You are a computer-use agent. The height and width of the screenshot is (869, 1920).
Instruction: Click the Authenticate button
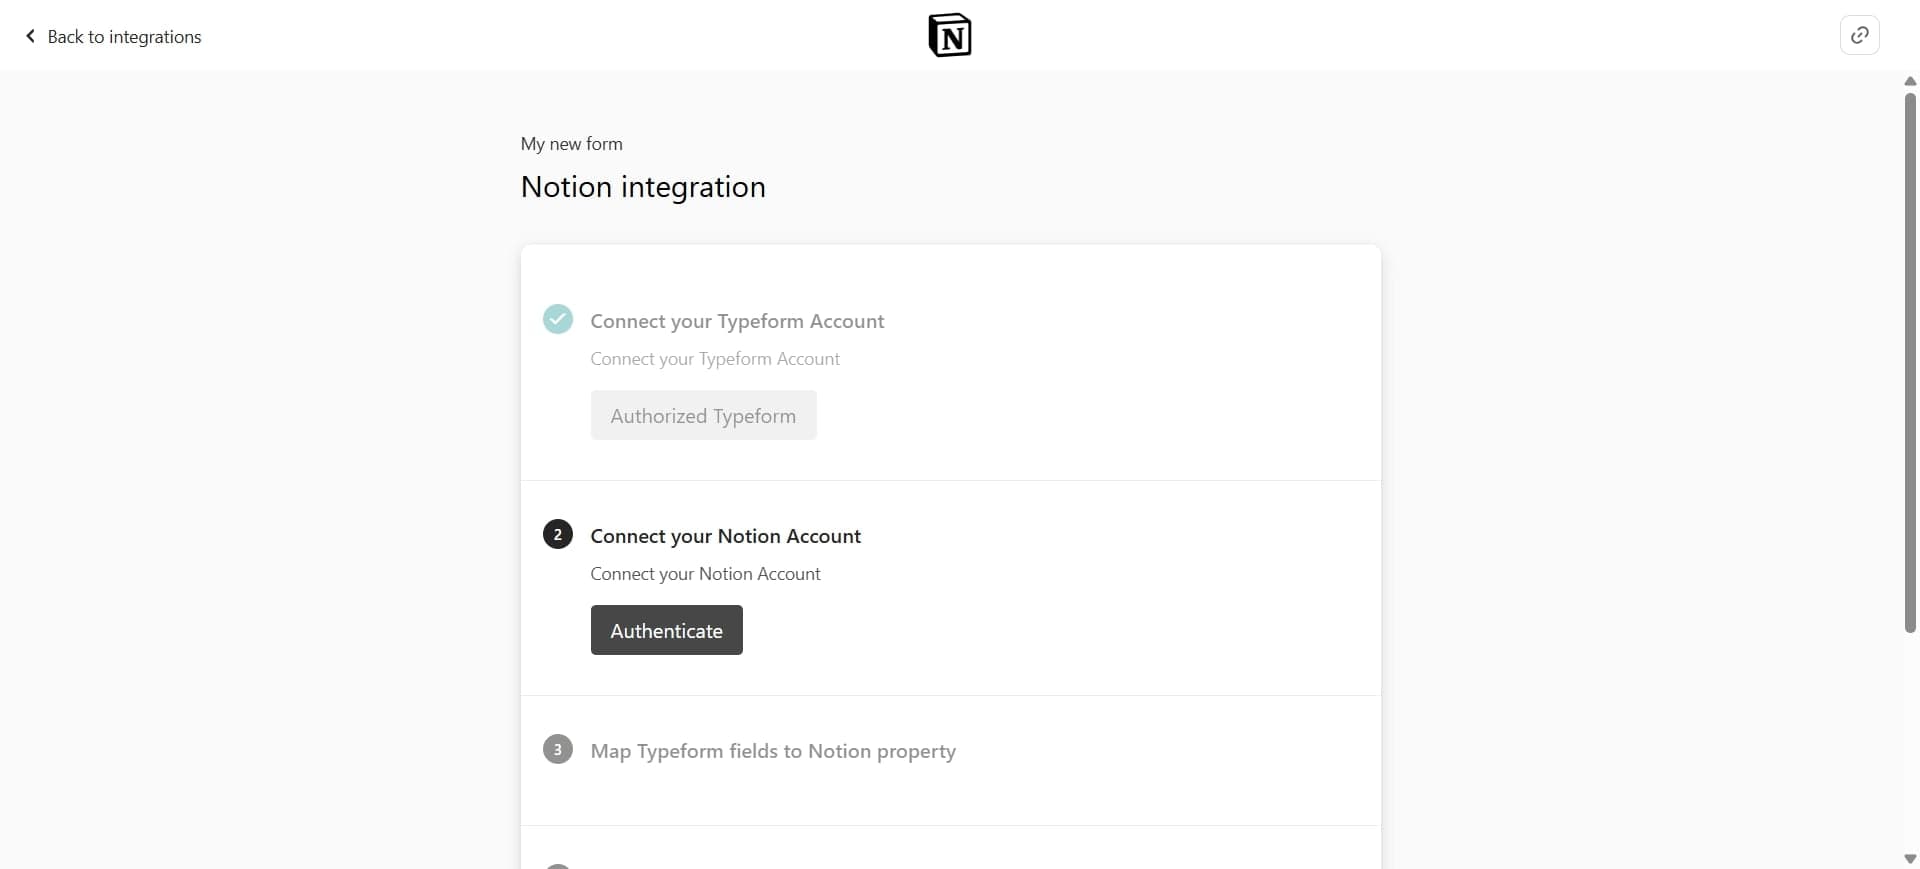tap(666, 630)
